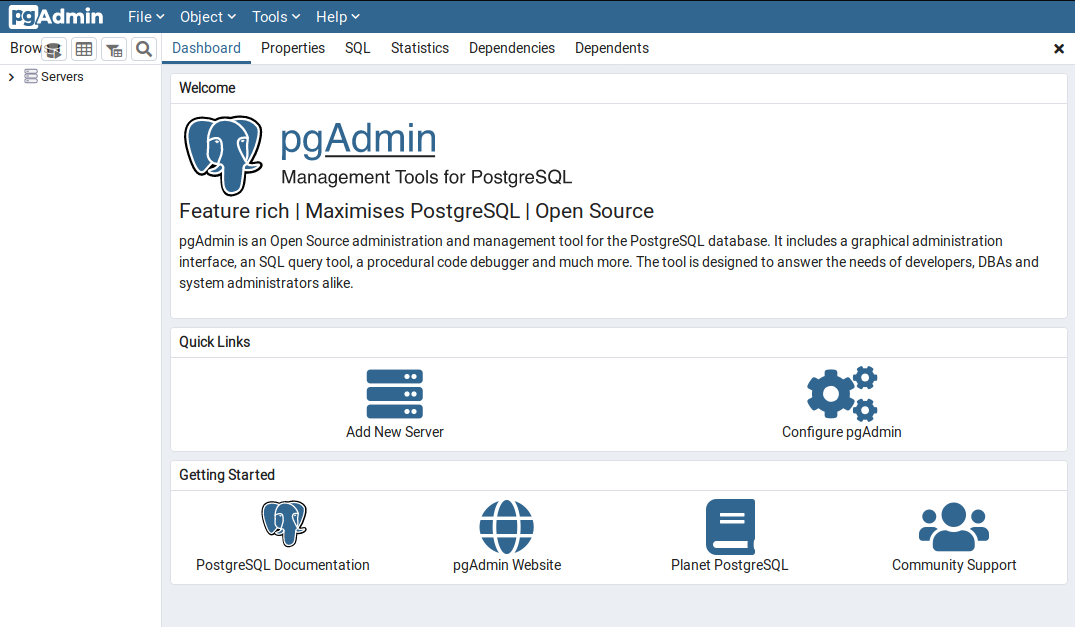Open the Planet PostgreSQL book icon
Viewport: 1075px width, 627px height.
(x=729, y=526)
